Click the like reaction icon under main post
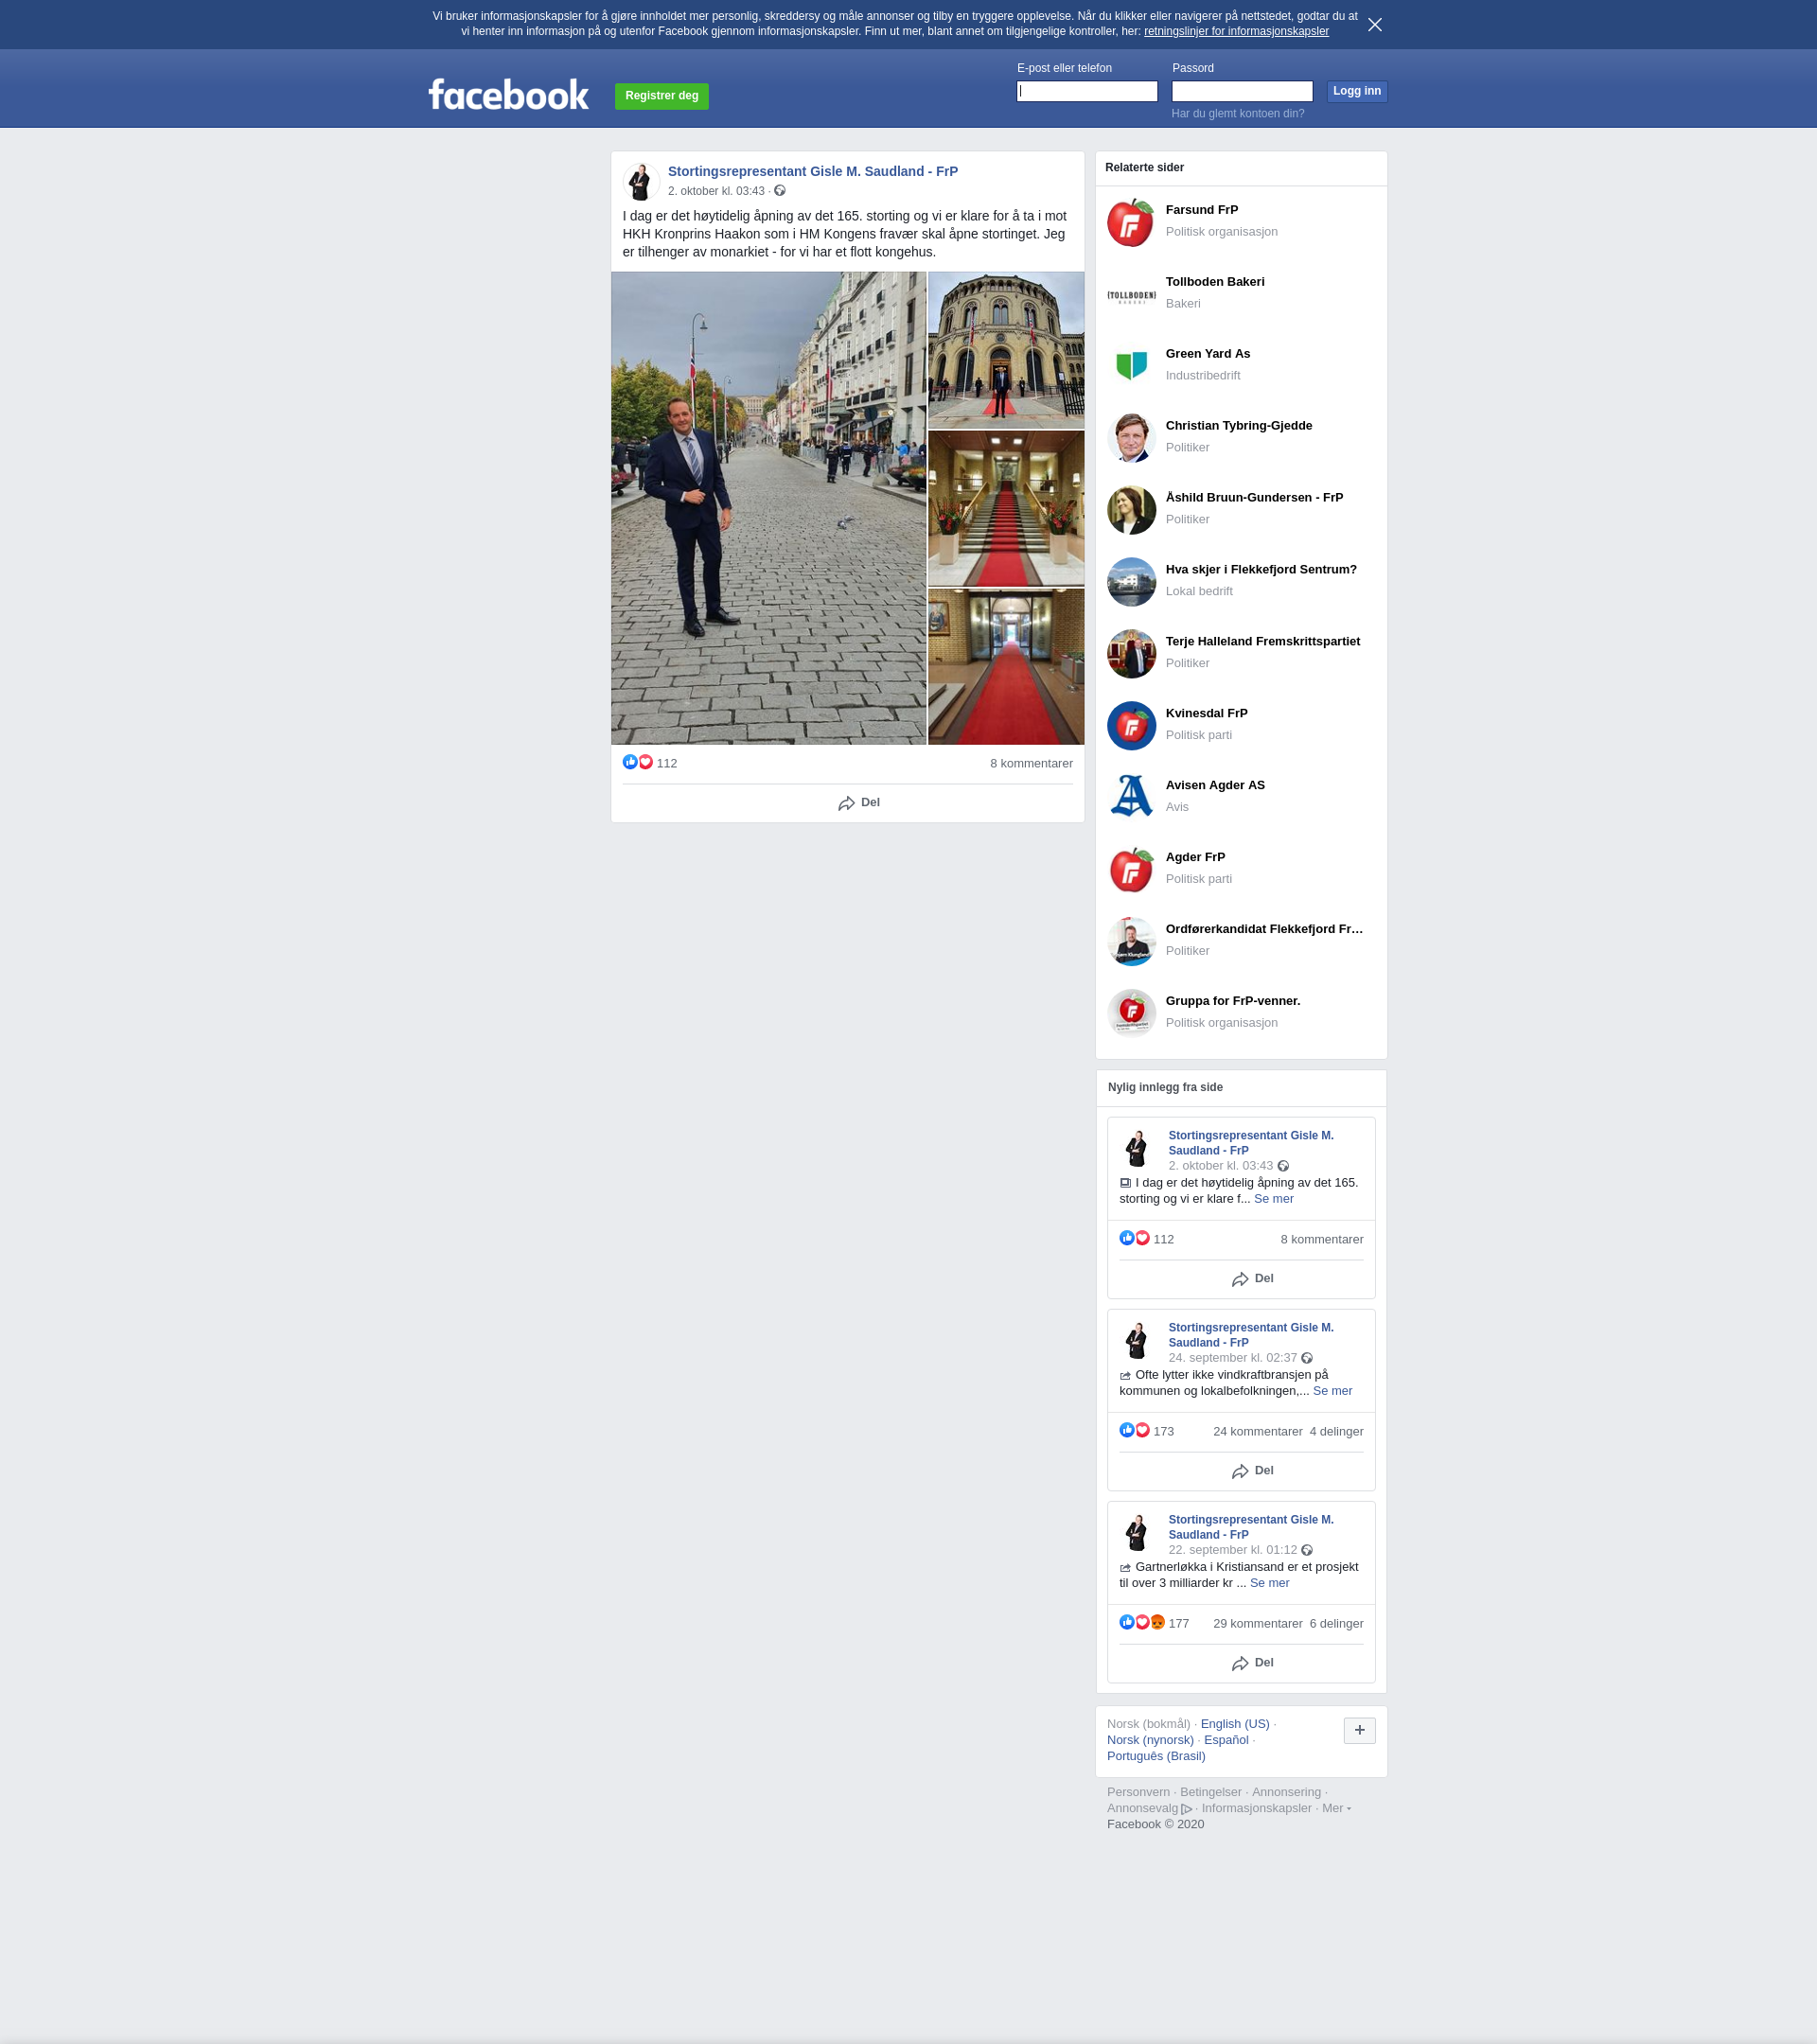Screen dimensions: 1817x2044 (630, 762)
